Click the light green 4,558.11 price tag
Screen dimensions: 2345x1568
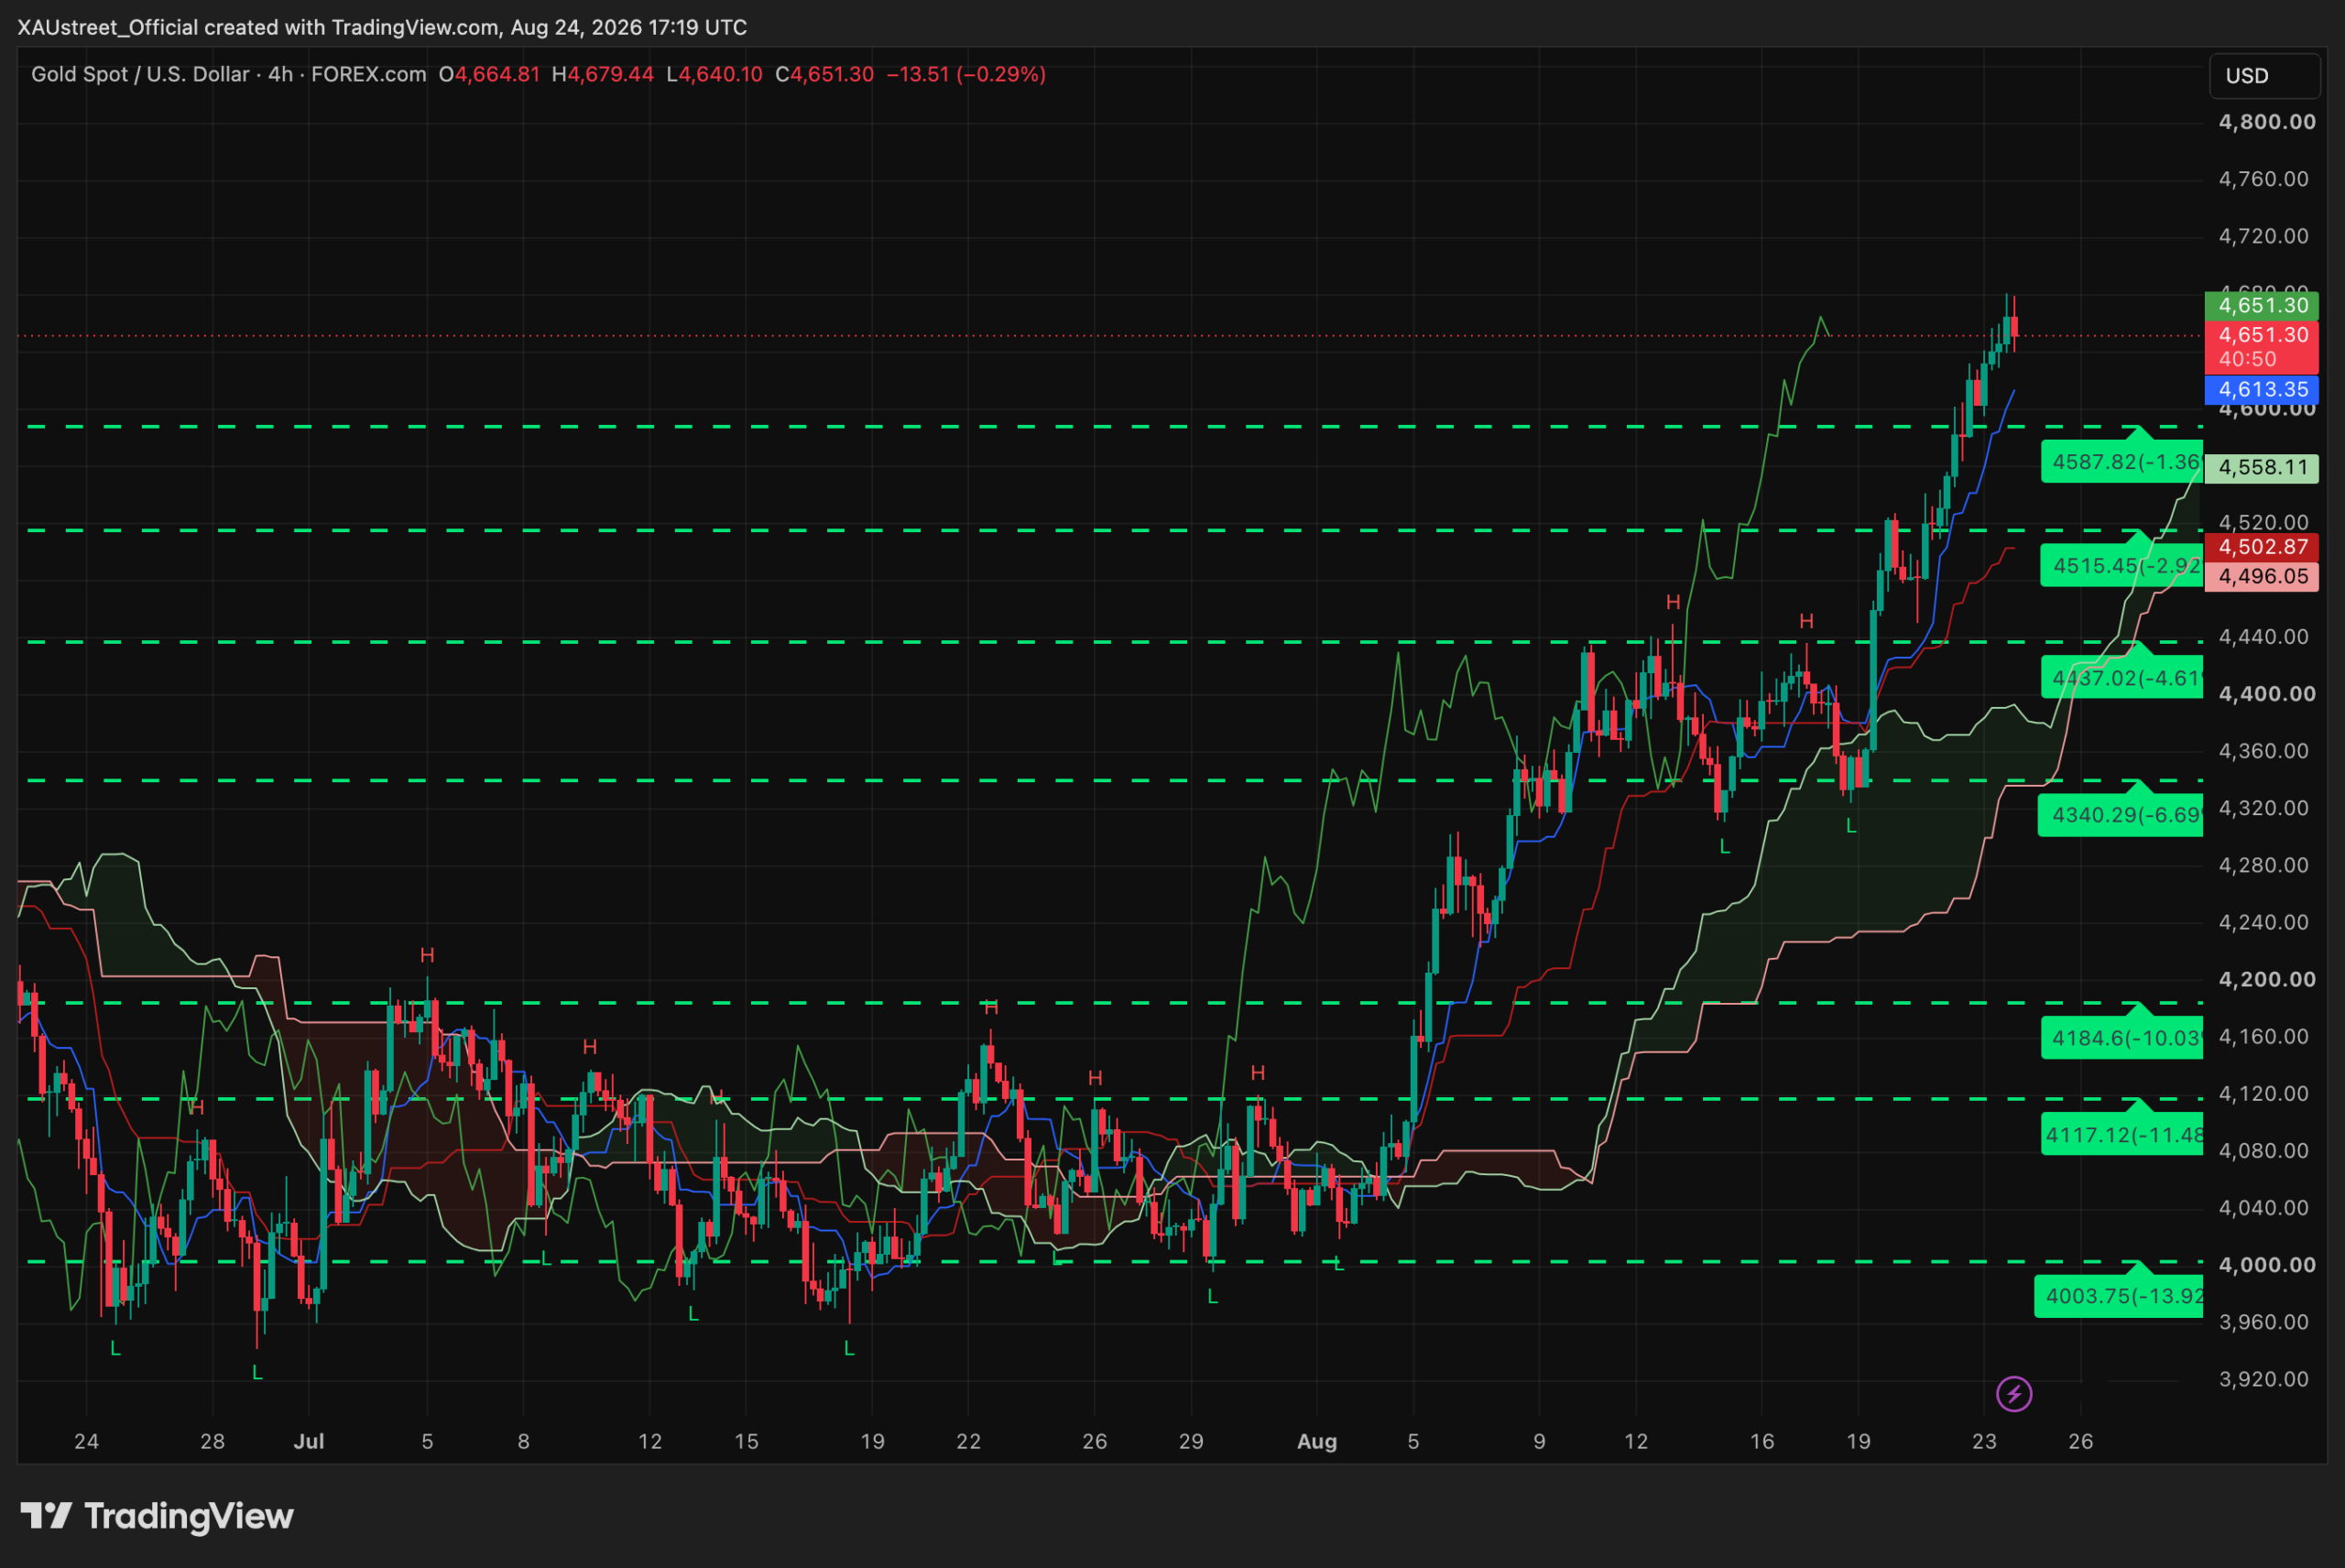click(2262, 467)
